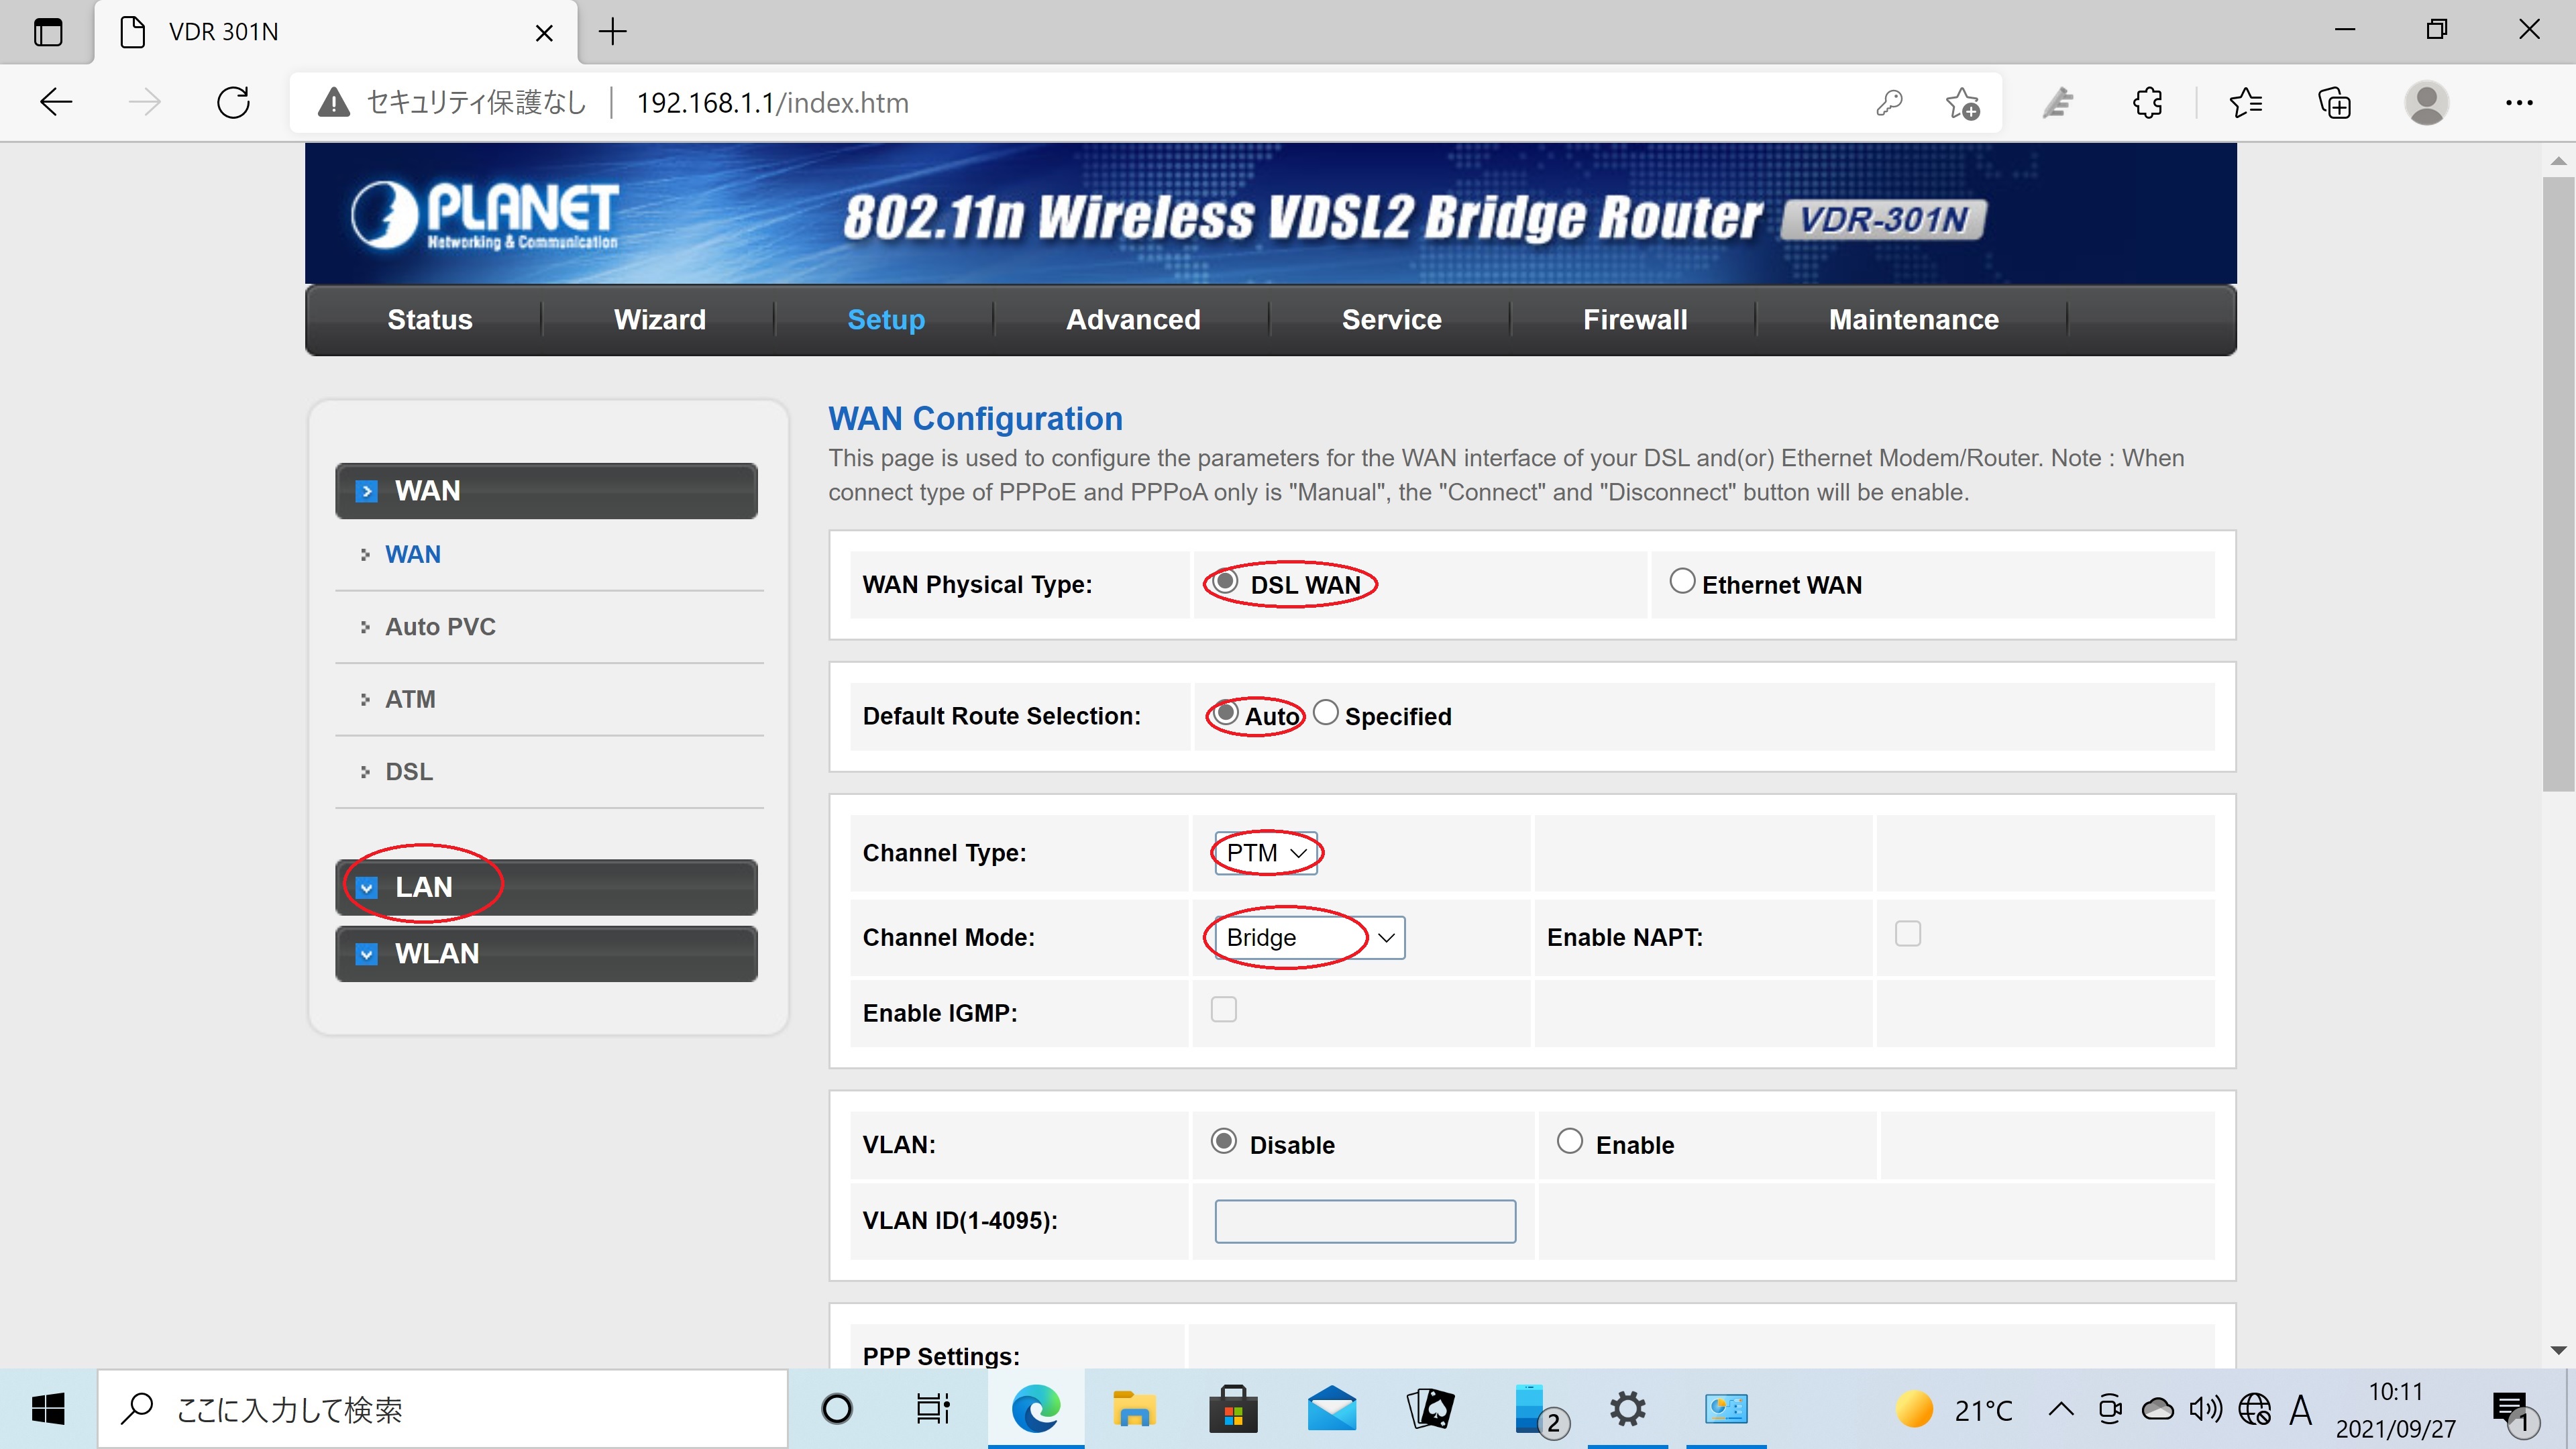Toggle the Enable IGMP checkbox
The width and height of the screenshot is (2576, 1449).
pos(1224,1010)
